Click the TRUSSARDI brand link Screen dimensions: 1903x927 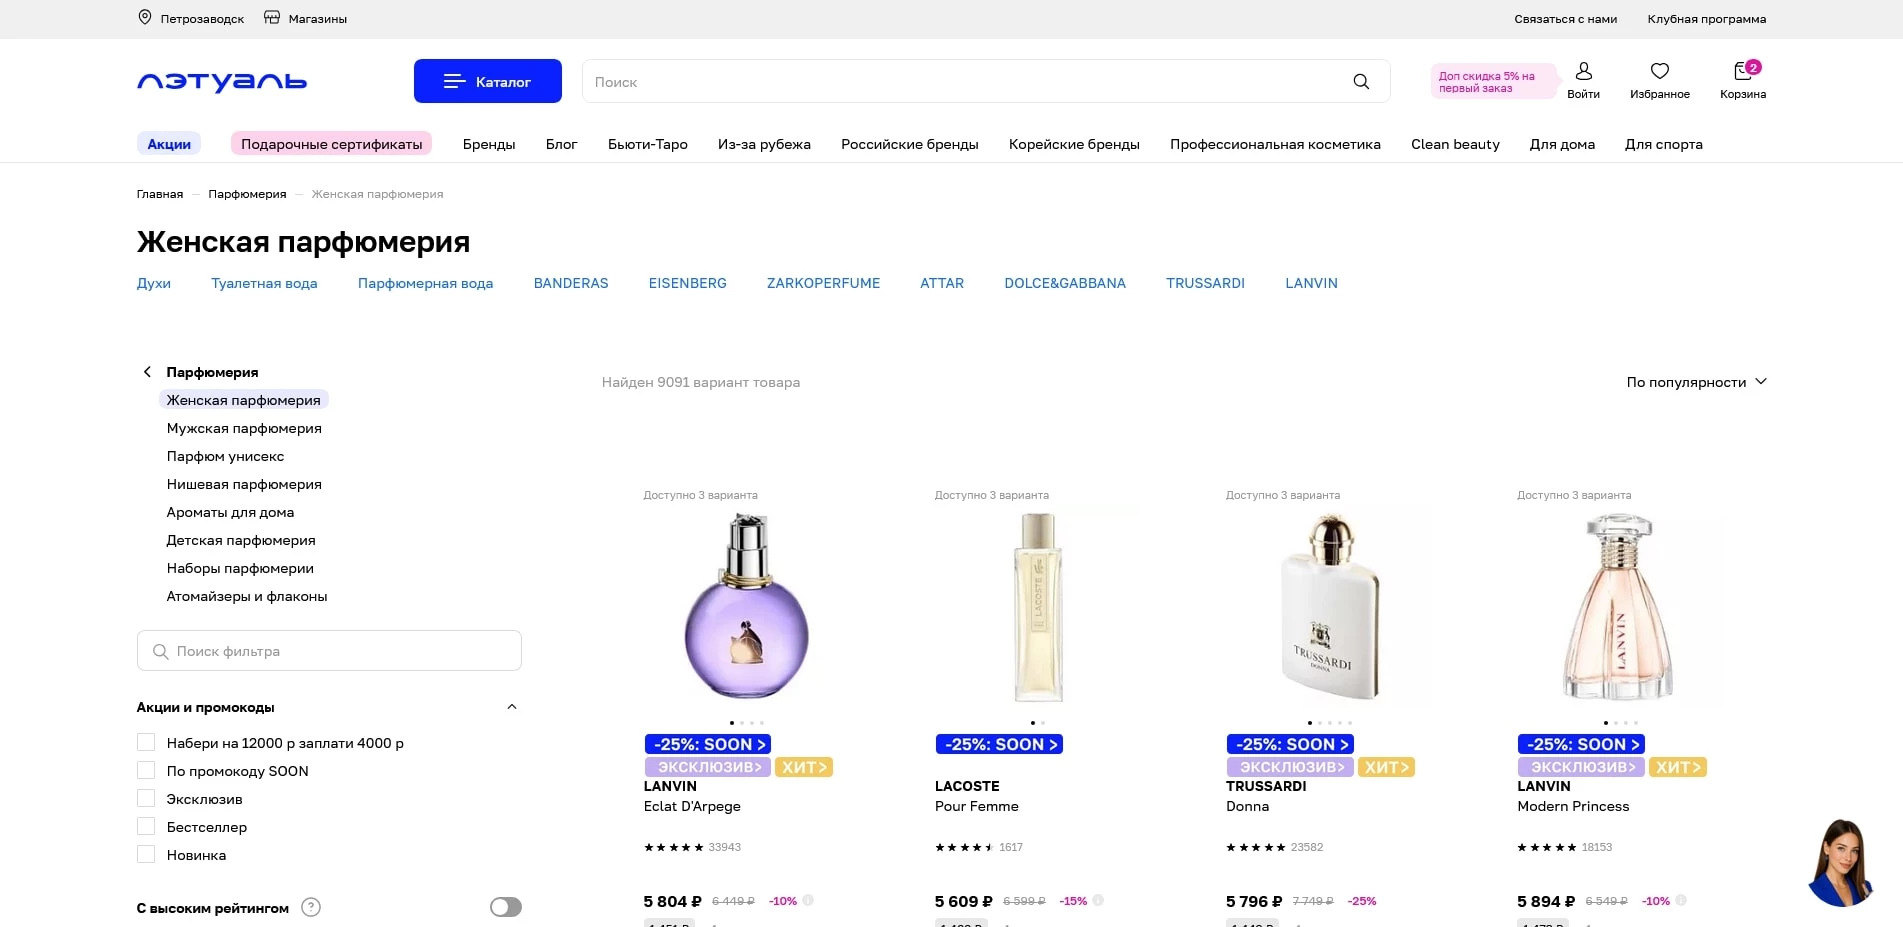[x=1205, y=283]
